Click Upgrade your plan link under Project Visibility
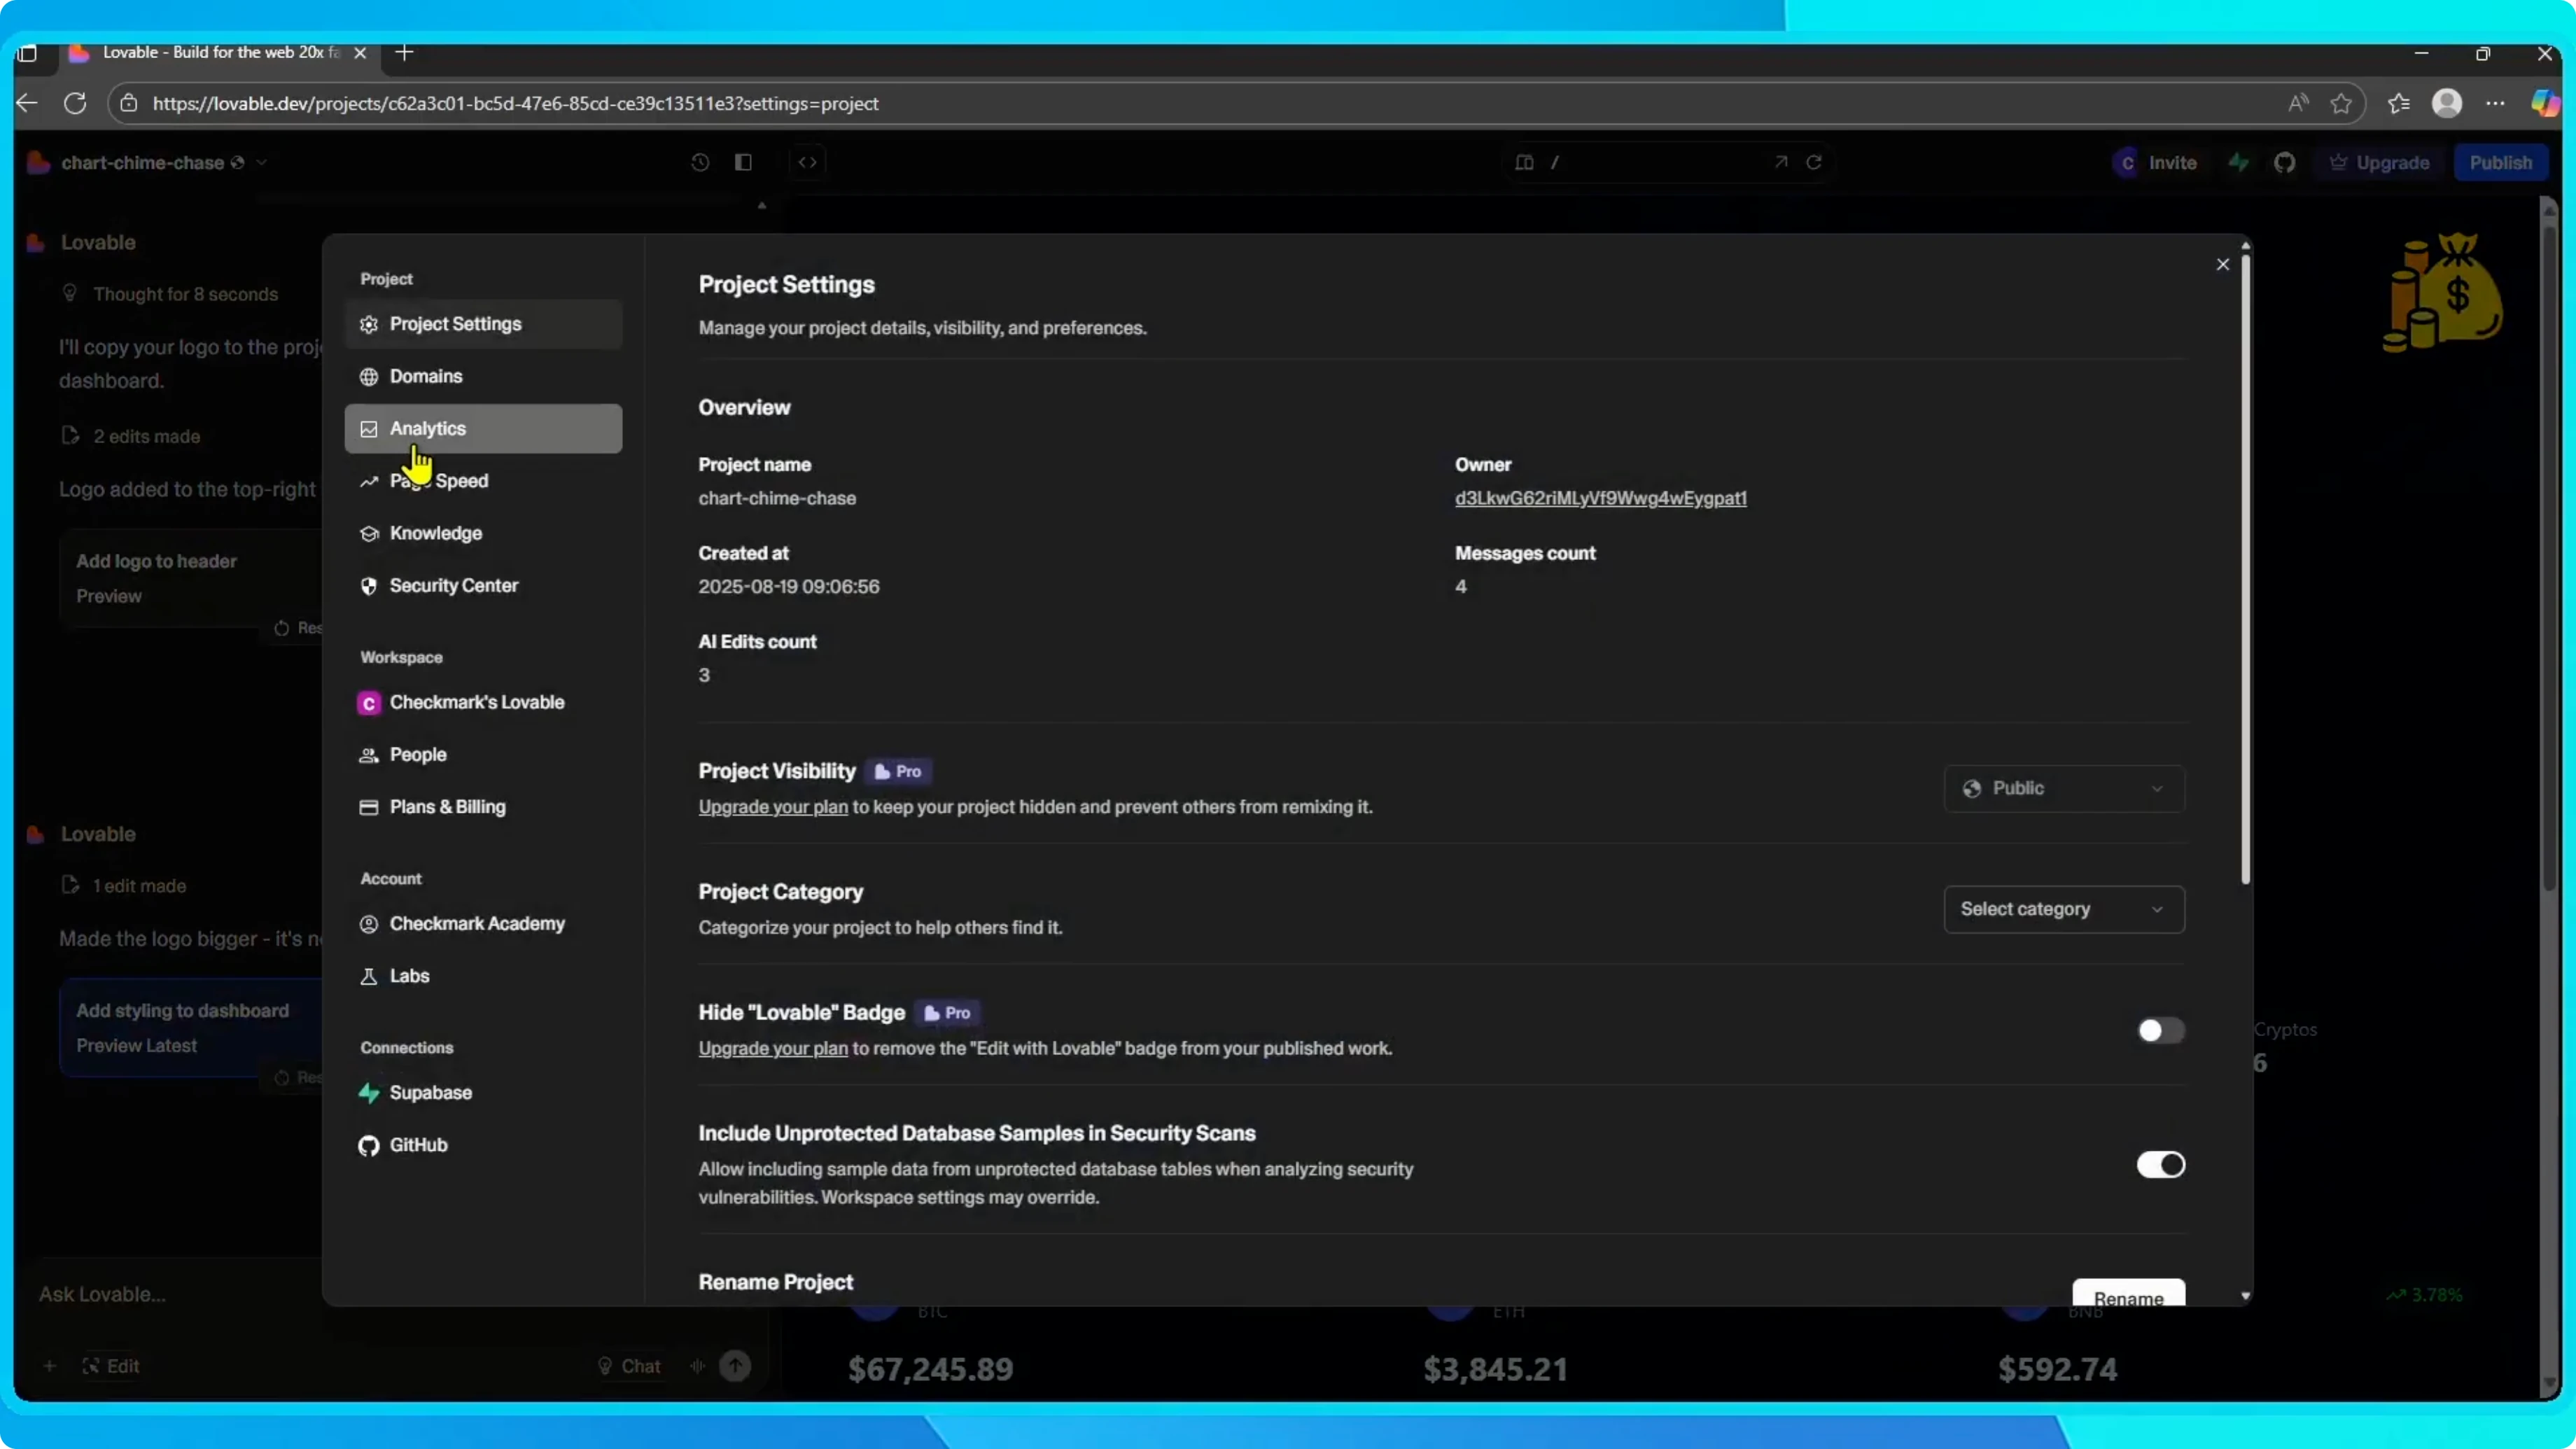The width and height of the screenshot is (2576, 1449). coord(772,807)
